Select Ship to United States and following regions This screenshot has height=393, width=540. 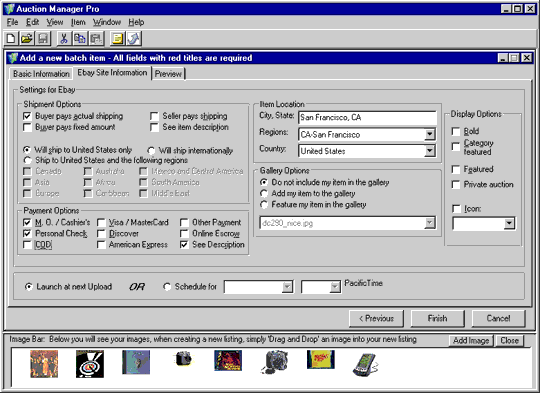tap(27, 160)
